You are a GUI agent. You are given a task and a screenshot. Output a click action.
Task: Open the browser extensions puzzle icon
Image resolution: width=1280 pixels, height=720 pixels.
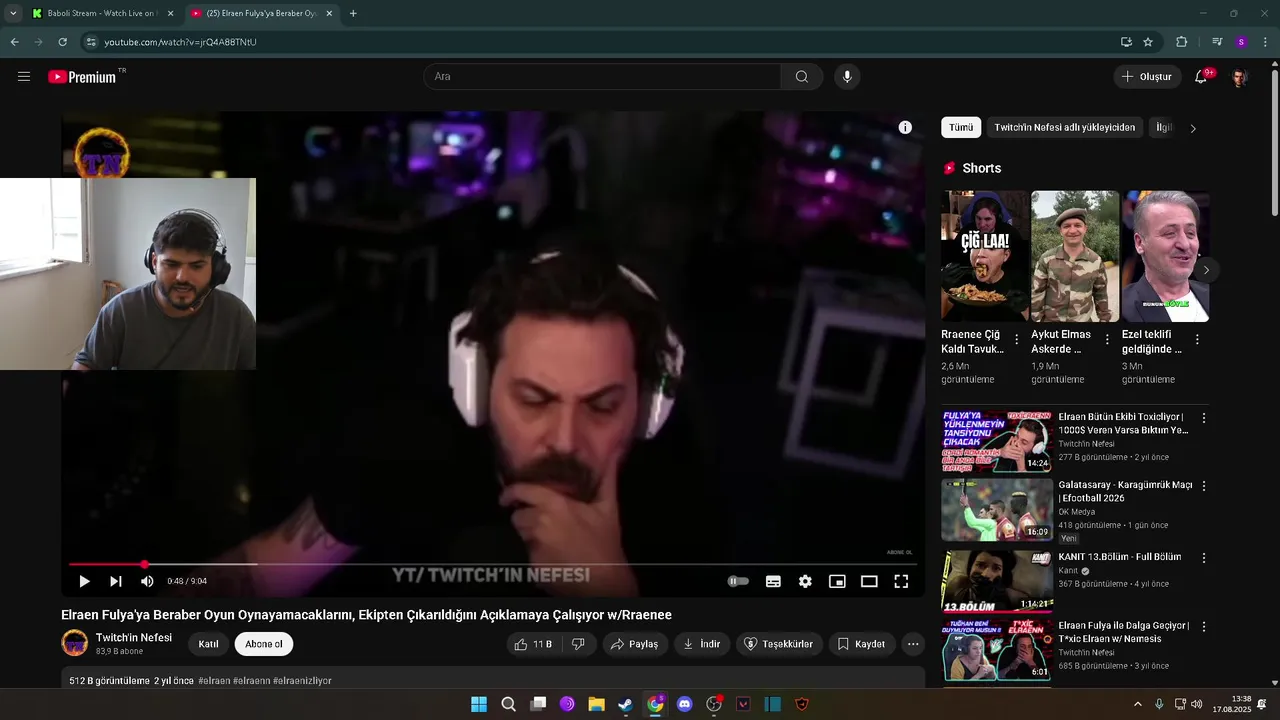(x=1182, y=42)
